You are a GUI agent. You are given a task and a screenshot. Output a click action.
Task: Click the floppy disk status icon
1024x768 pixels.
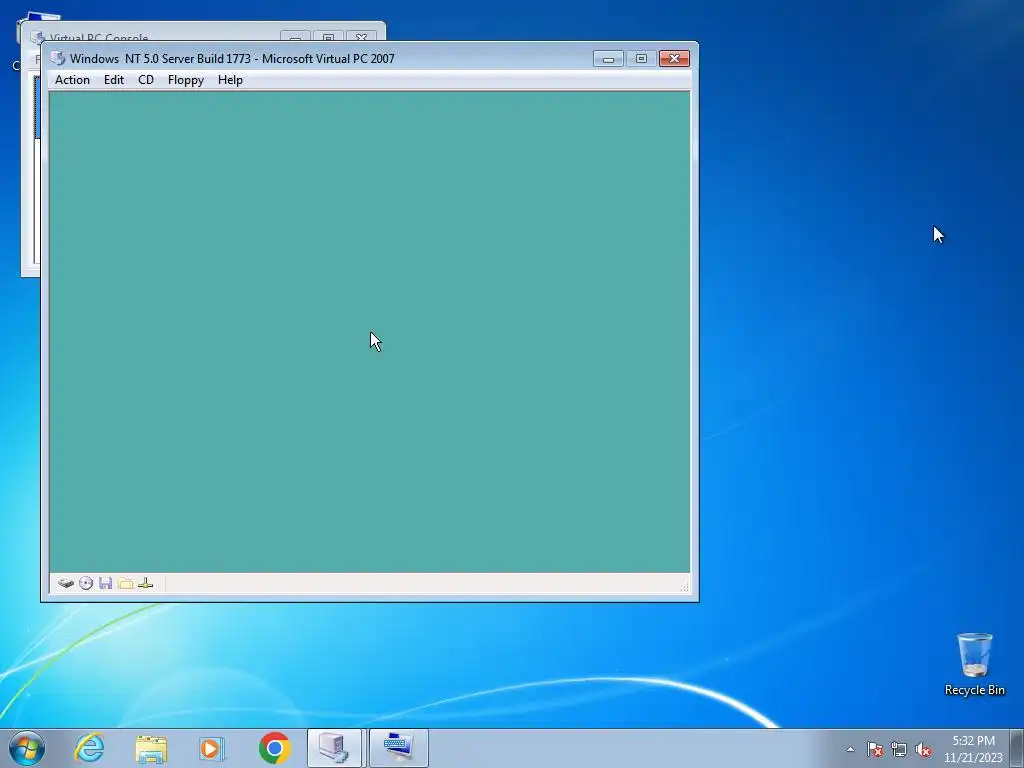[x=105, y=583]
